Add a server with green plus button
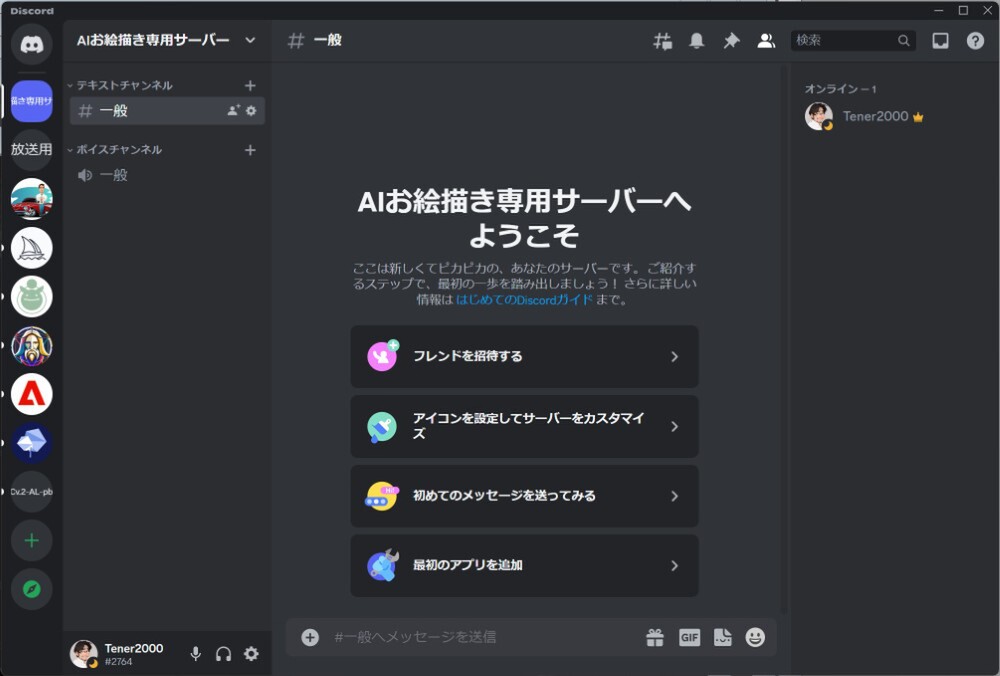The width and height of the screenshot is (1000, 676). click(x=31, y=541)
